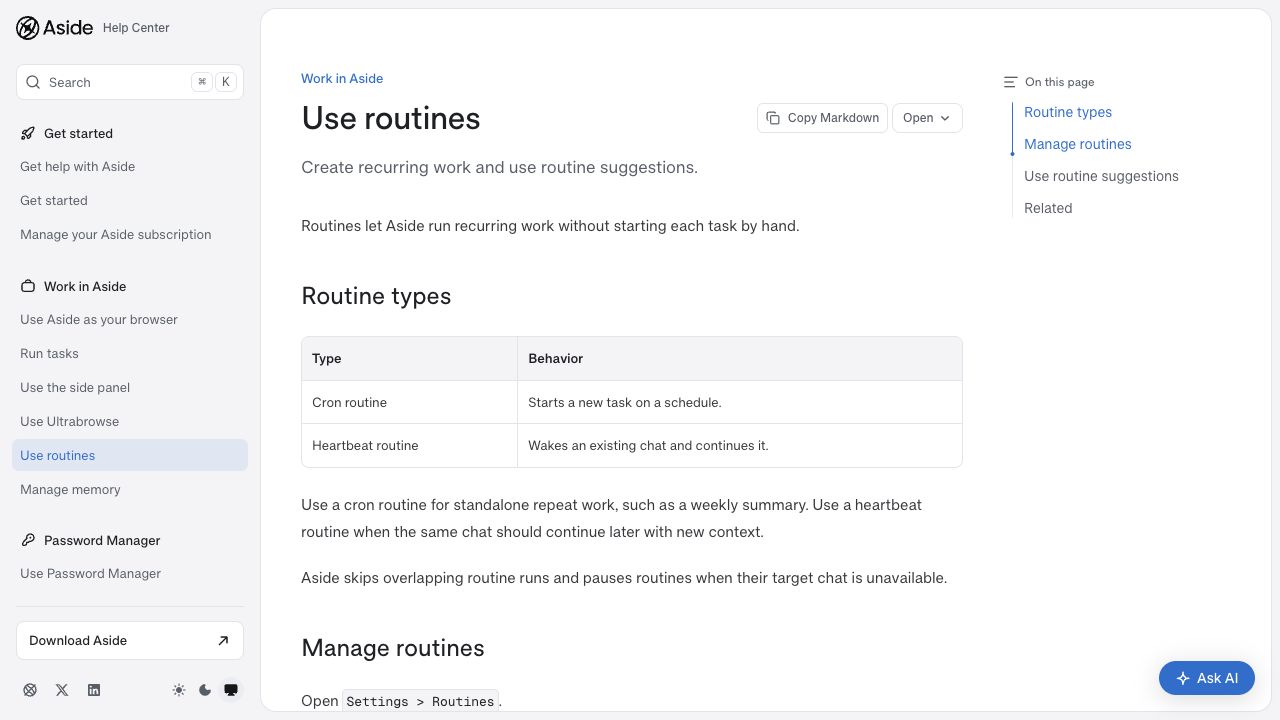
Task: Jump to Routine types in page outline
Action: (x=1068, y=112)
